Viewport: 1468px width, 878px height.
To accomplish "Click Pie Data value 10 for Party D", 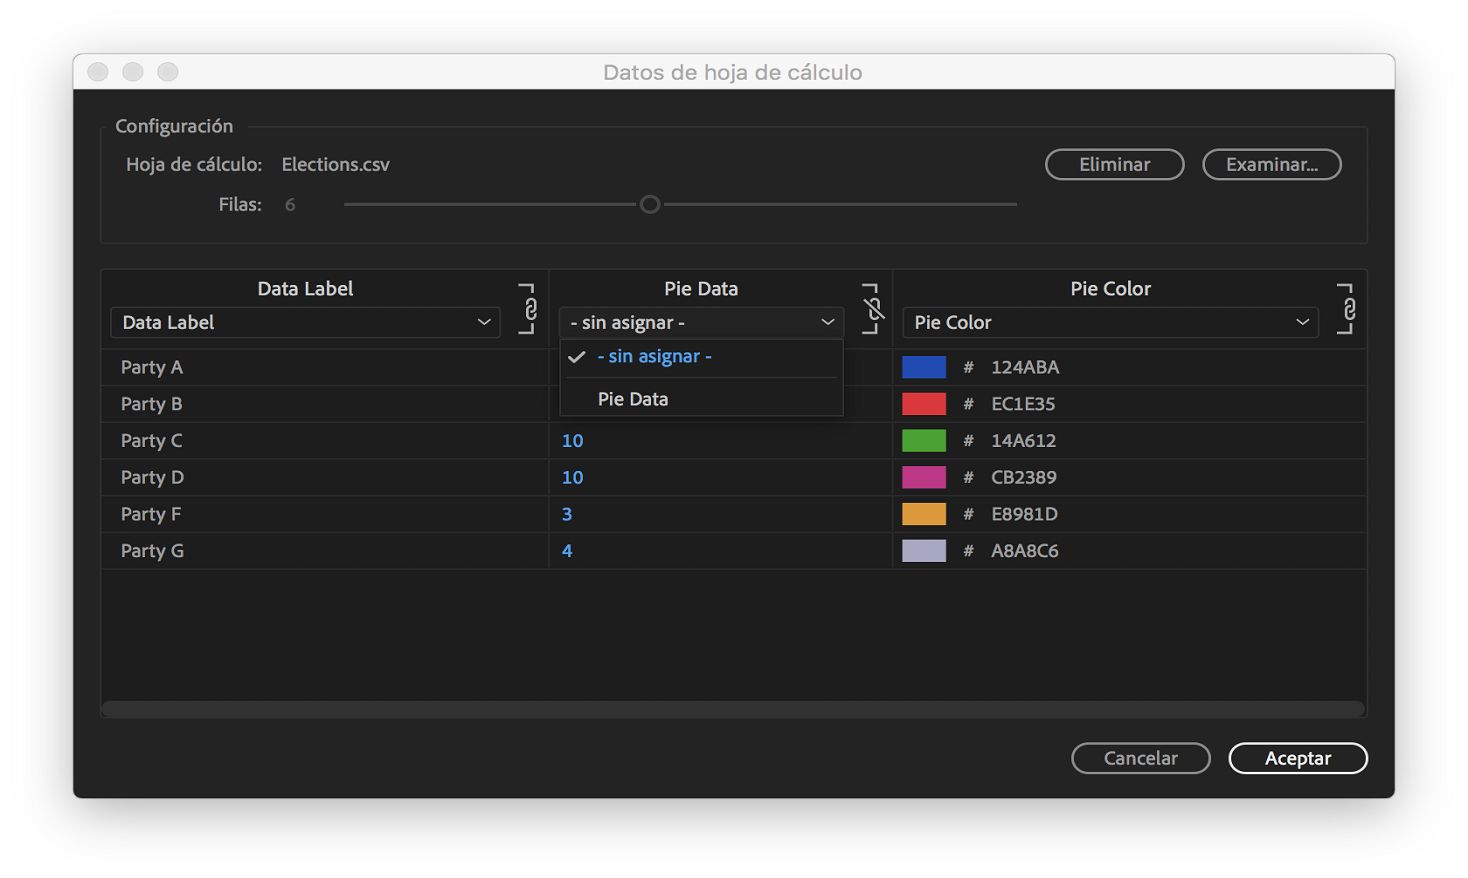I will pos(572,477).
